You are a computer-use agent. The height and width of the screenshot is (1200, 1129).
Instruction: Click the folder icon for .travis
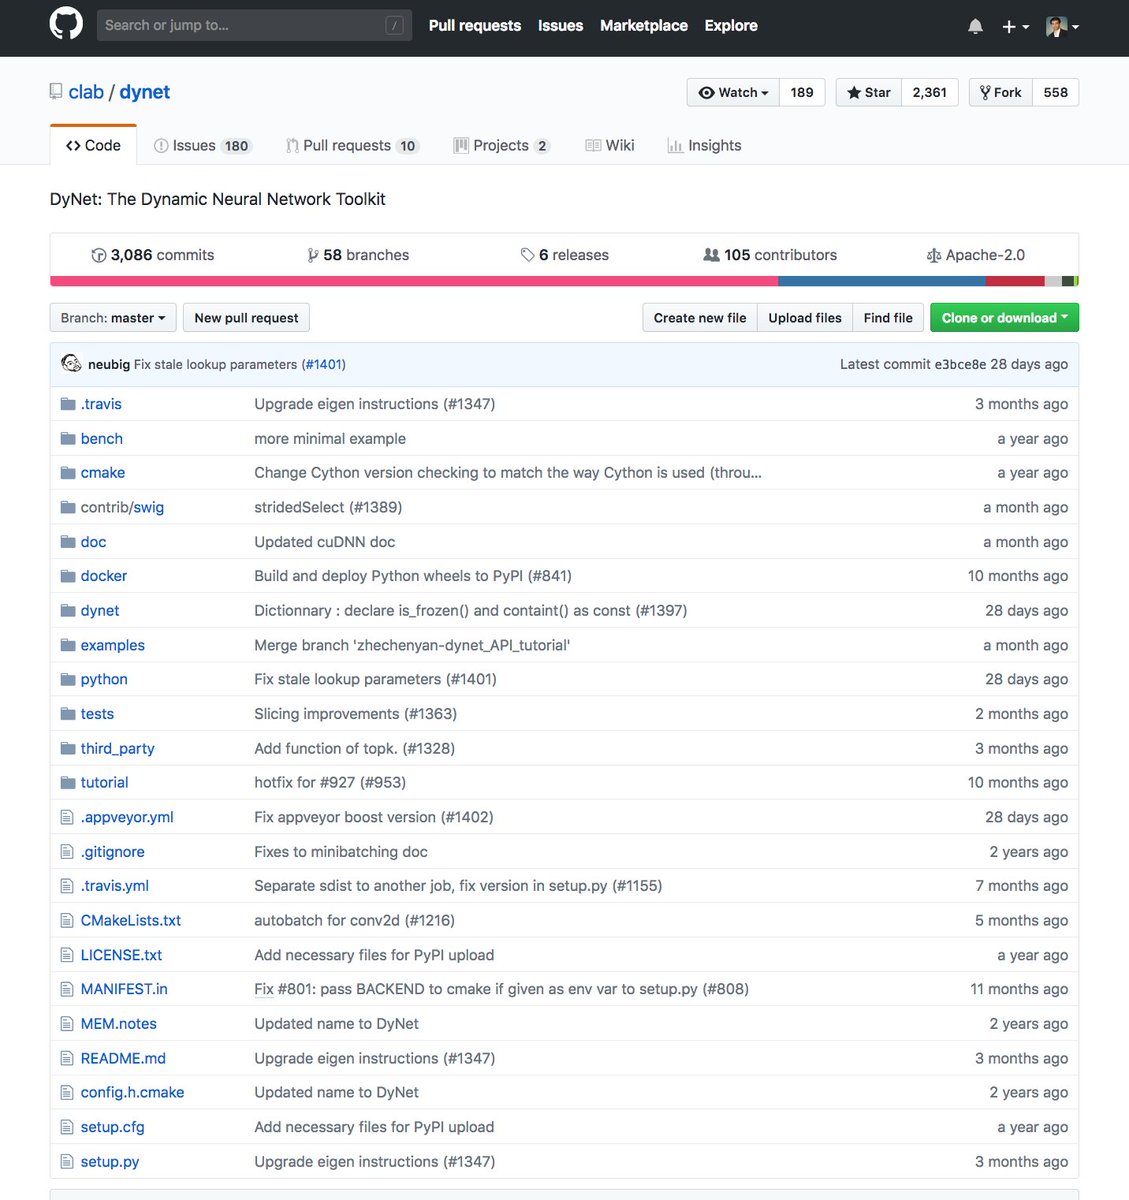[x=68, y=404]
